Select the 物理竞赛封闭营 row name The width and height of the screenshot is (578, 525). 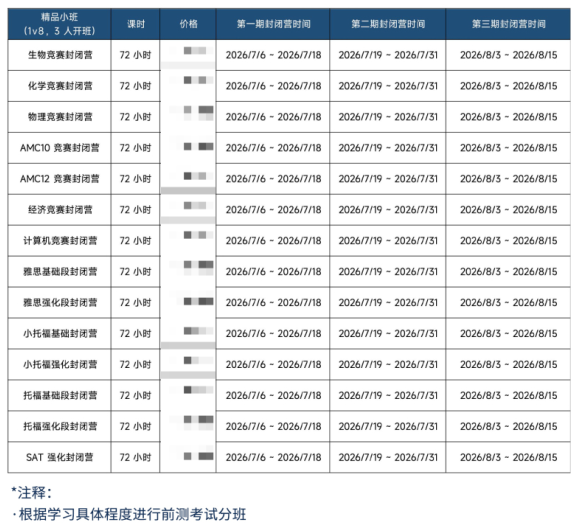[60, 117]
